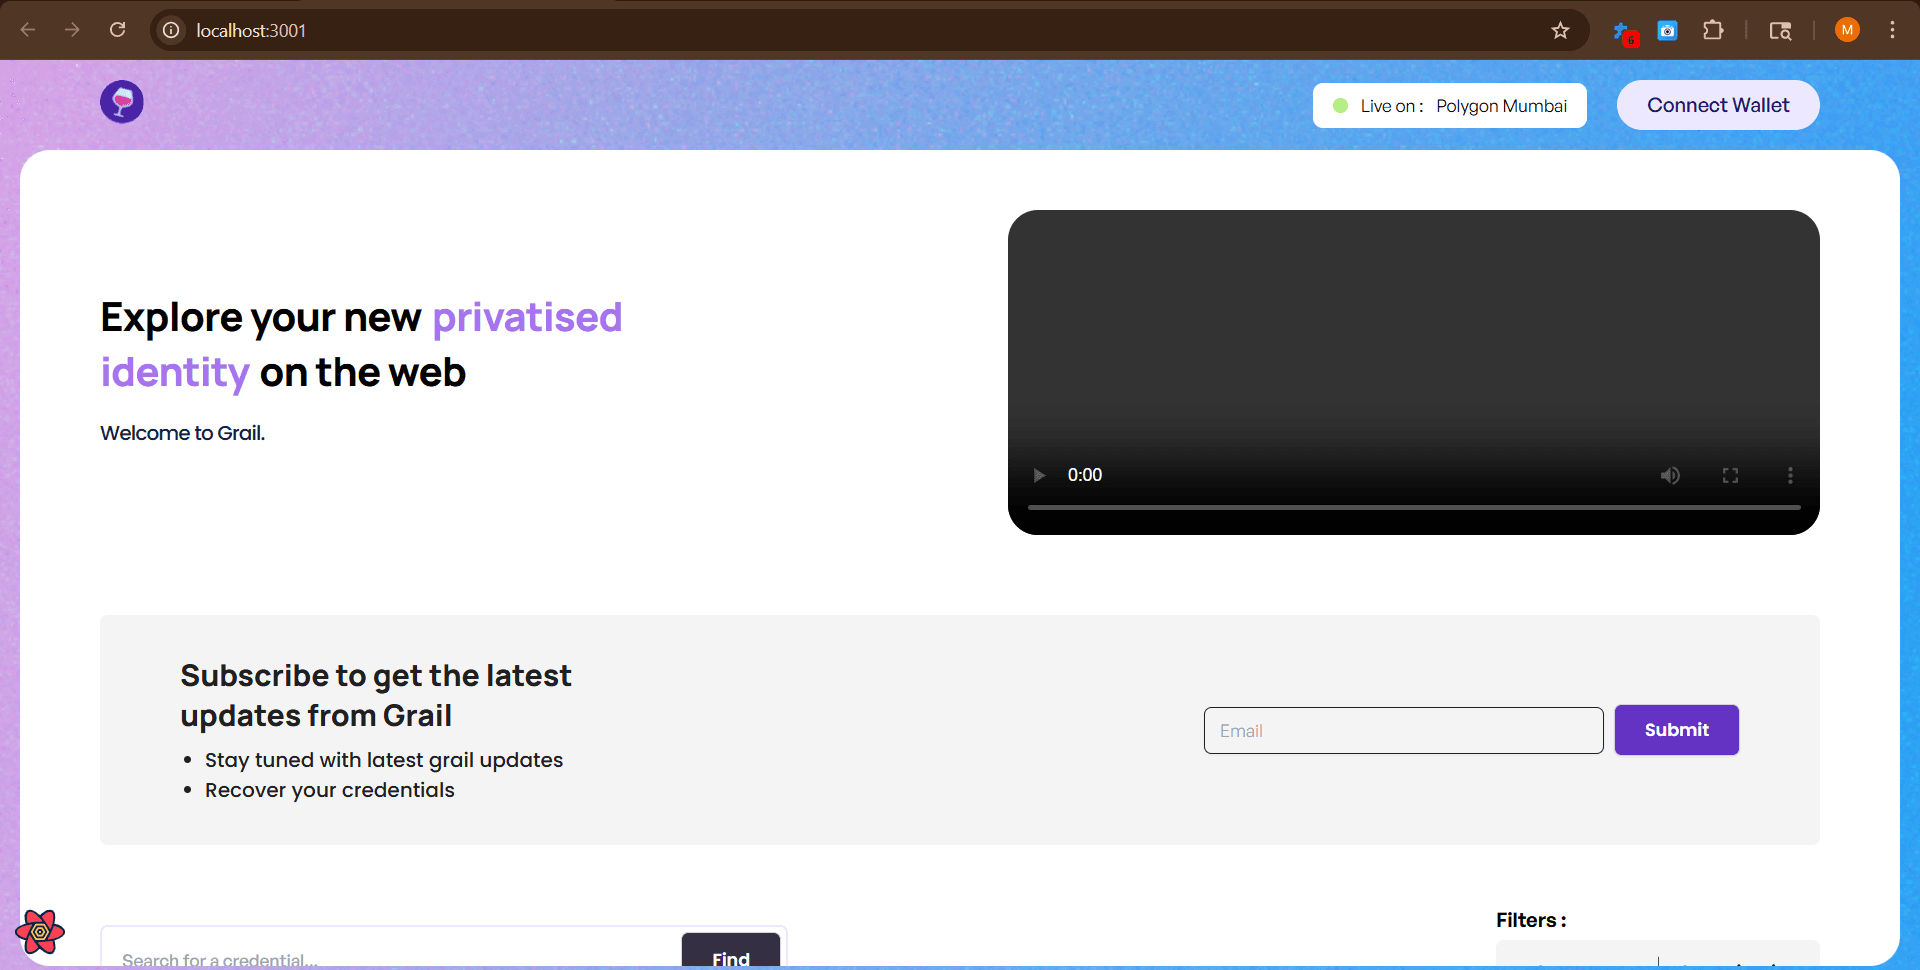Click the Grail wine glass logo
Viewport: 1920px width, 970px height.
tap(121, 101)
